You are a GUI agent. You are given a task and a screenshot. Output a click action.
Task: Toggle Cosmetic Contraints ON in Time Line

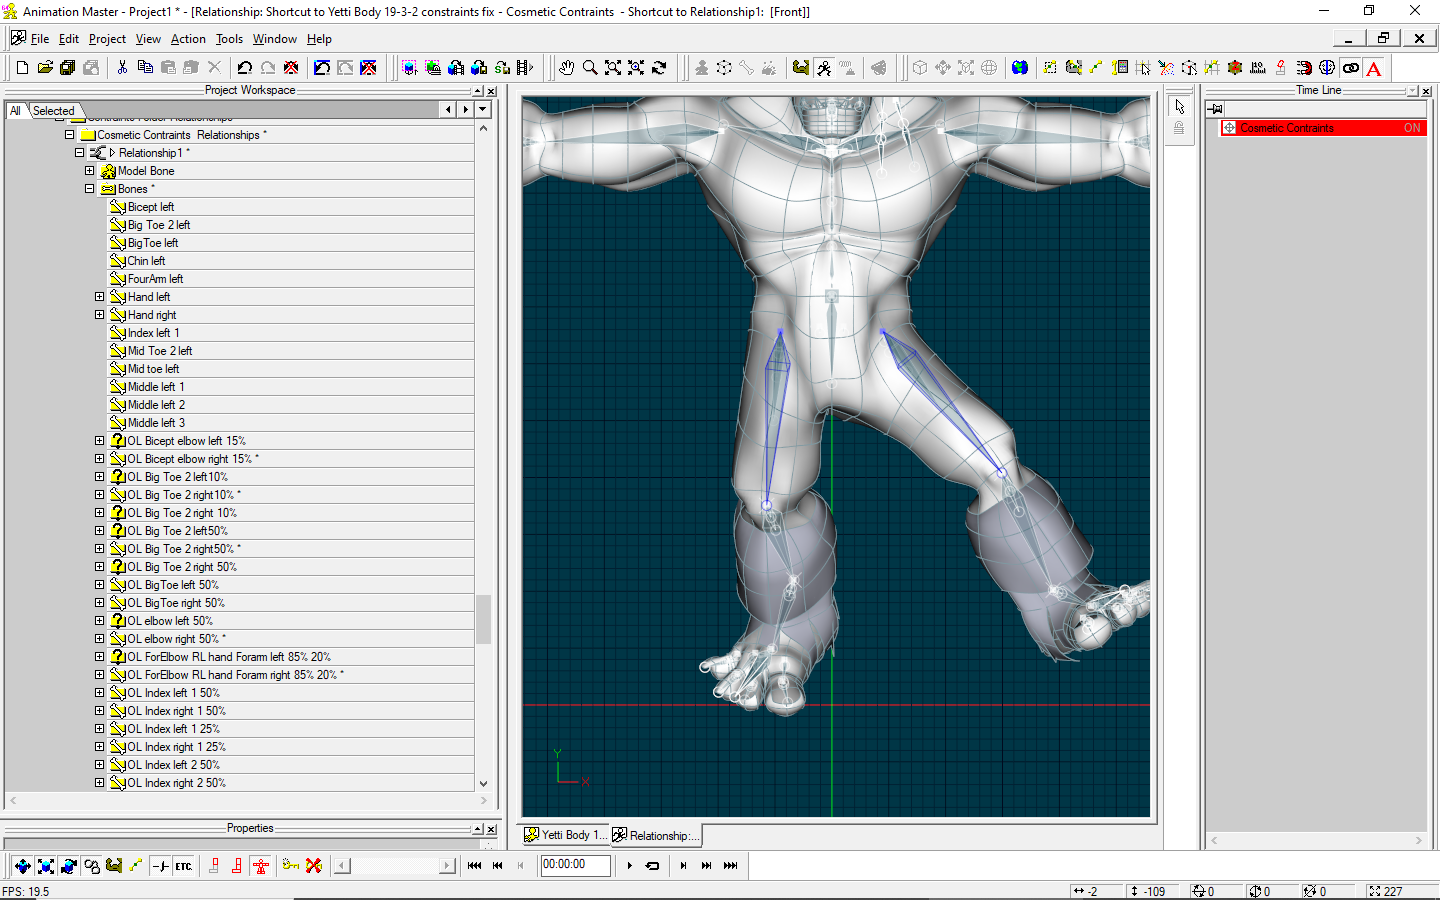click(x=1411, y=128)
